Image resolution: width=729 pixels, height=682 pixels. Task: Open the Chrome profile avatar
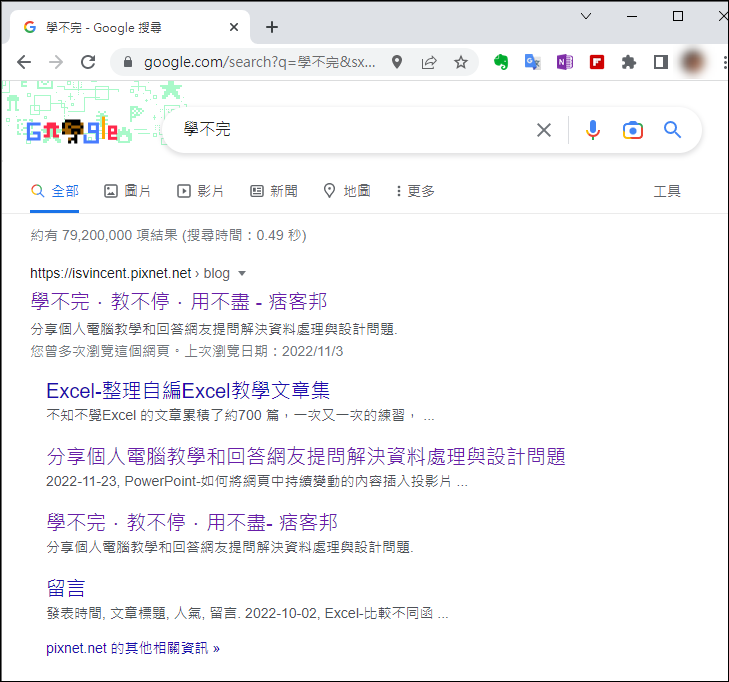point(692,62)
